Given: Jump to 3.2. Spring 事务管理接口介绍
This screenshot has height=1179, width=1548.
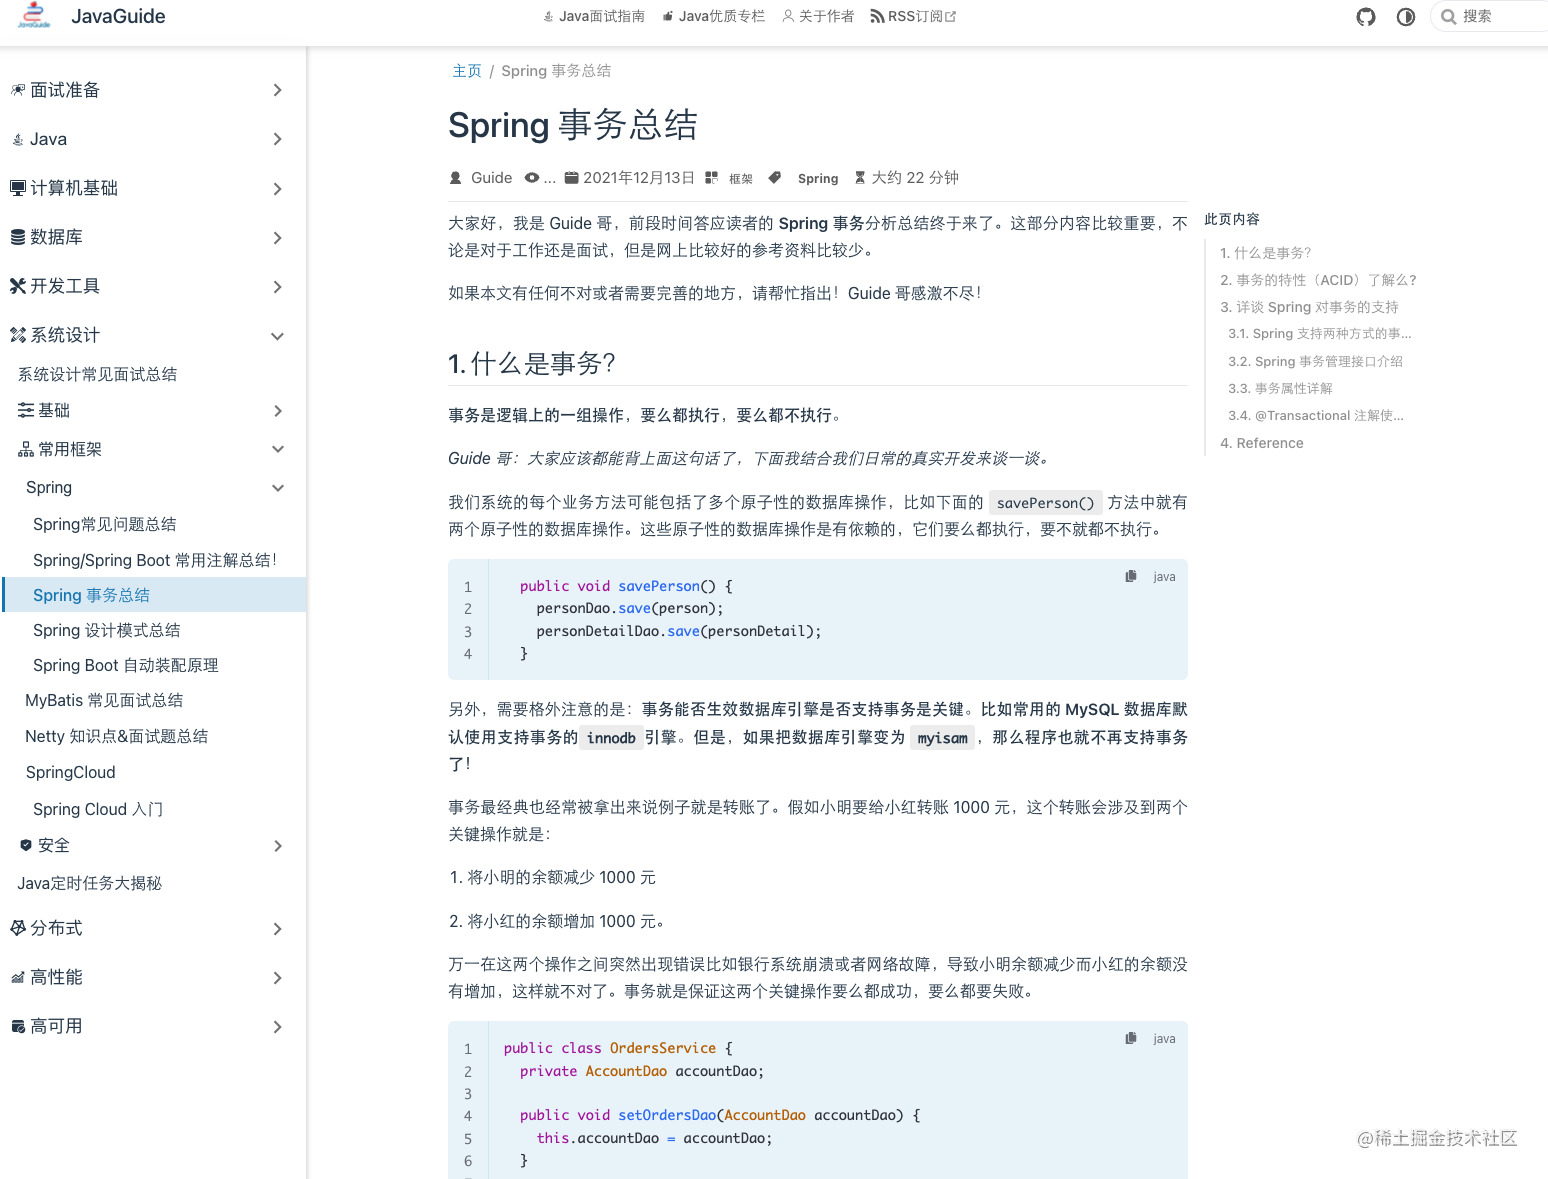Looking at the screenshot, I should coord(1315,361).
